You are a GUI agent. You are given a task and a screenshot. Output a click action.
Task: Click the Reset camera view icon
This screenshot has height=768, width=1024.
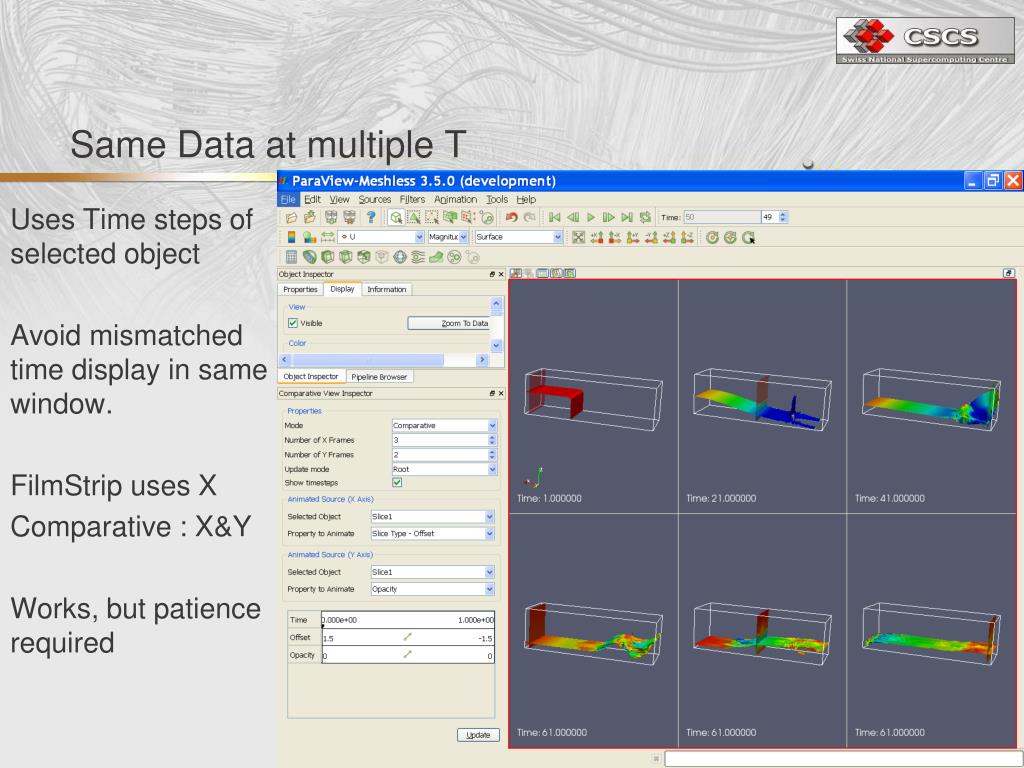[578, 238]
